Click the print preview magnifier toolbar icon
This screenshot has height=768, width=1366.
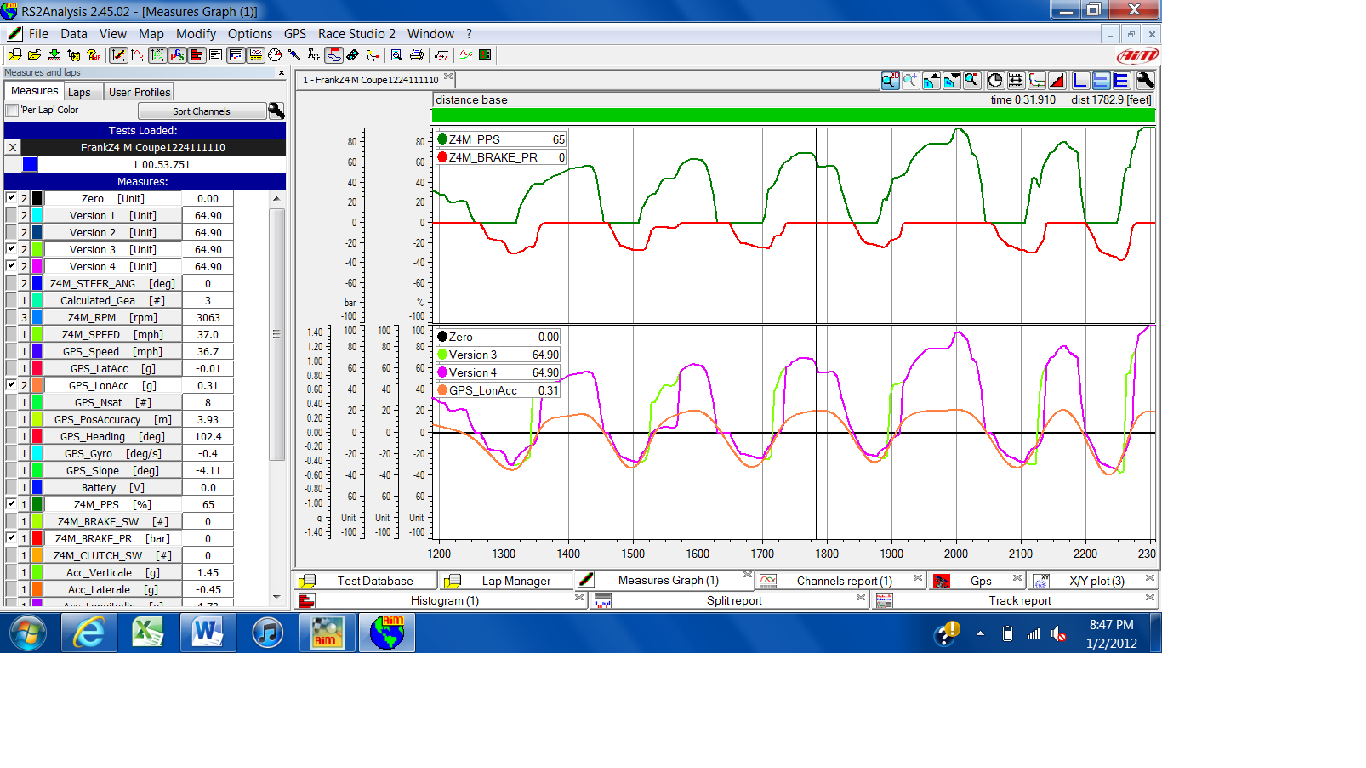pyautogui.click(x=396, y=55)
